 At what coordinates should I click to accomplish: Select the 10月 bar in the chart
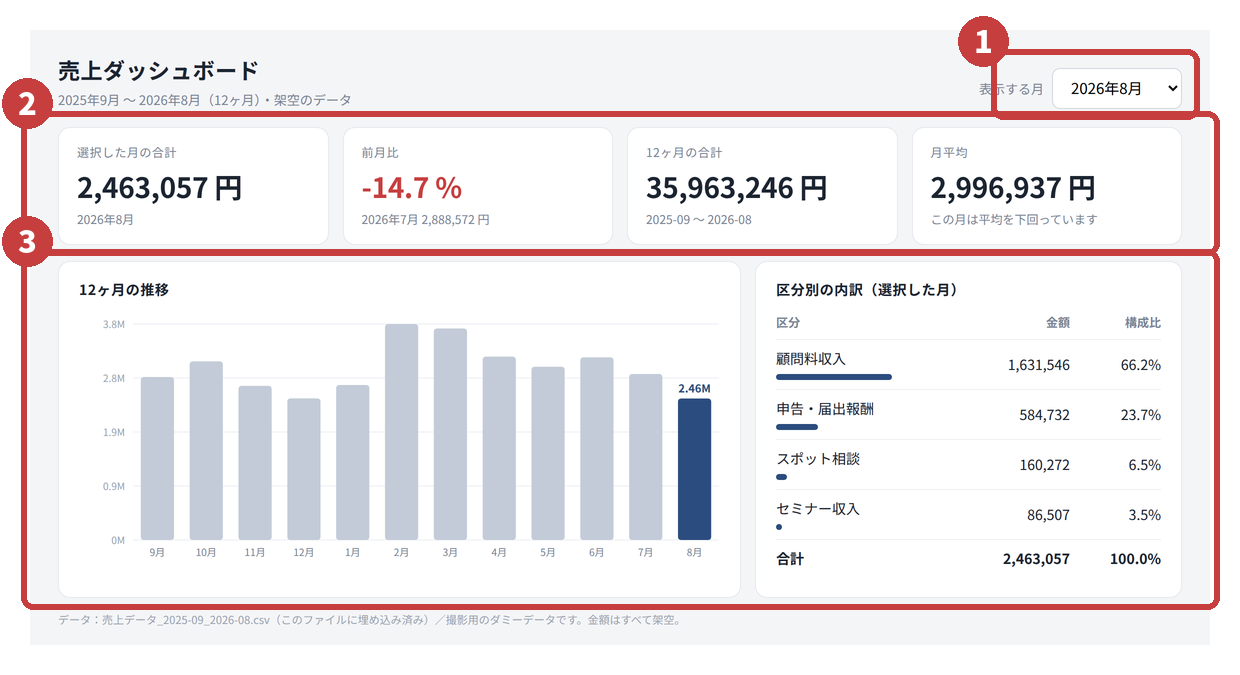click(x=206, y=451)
